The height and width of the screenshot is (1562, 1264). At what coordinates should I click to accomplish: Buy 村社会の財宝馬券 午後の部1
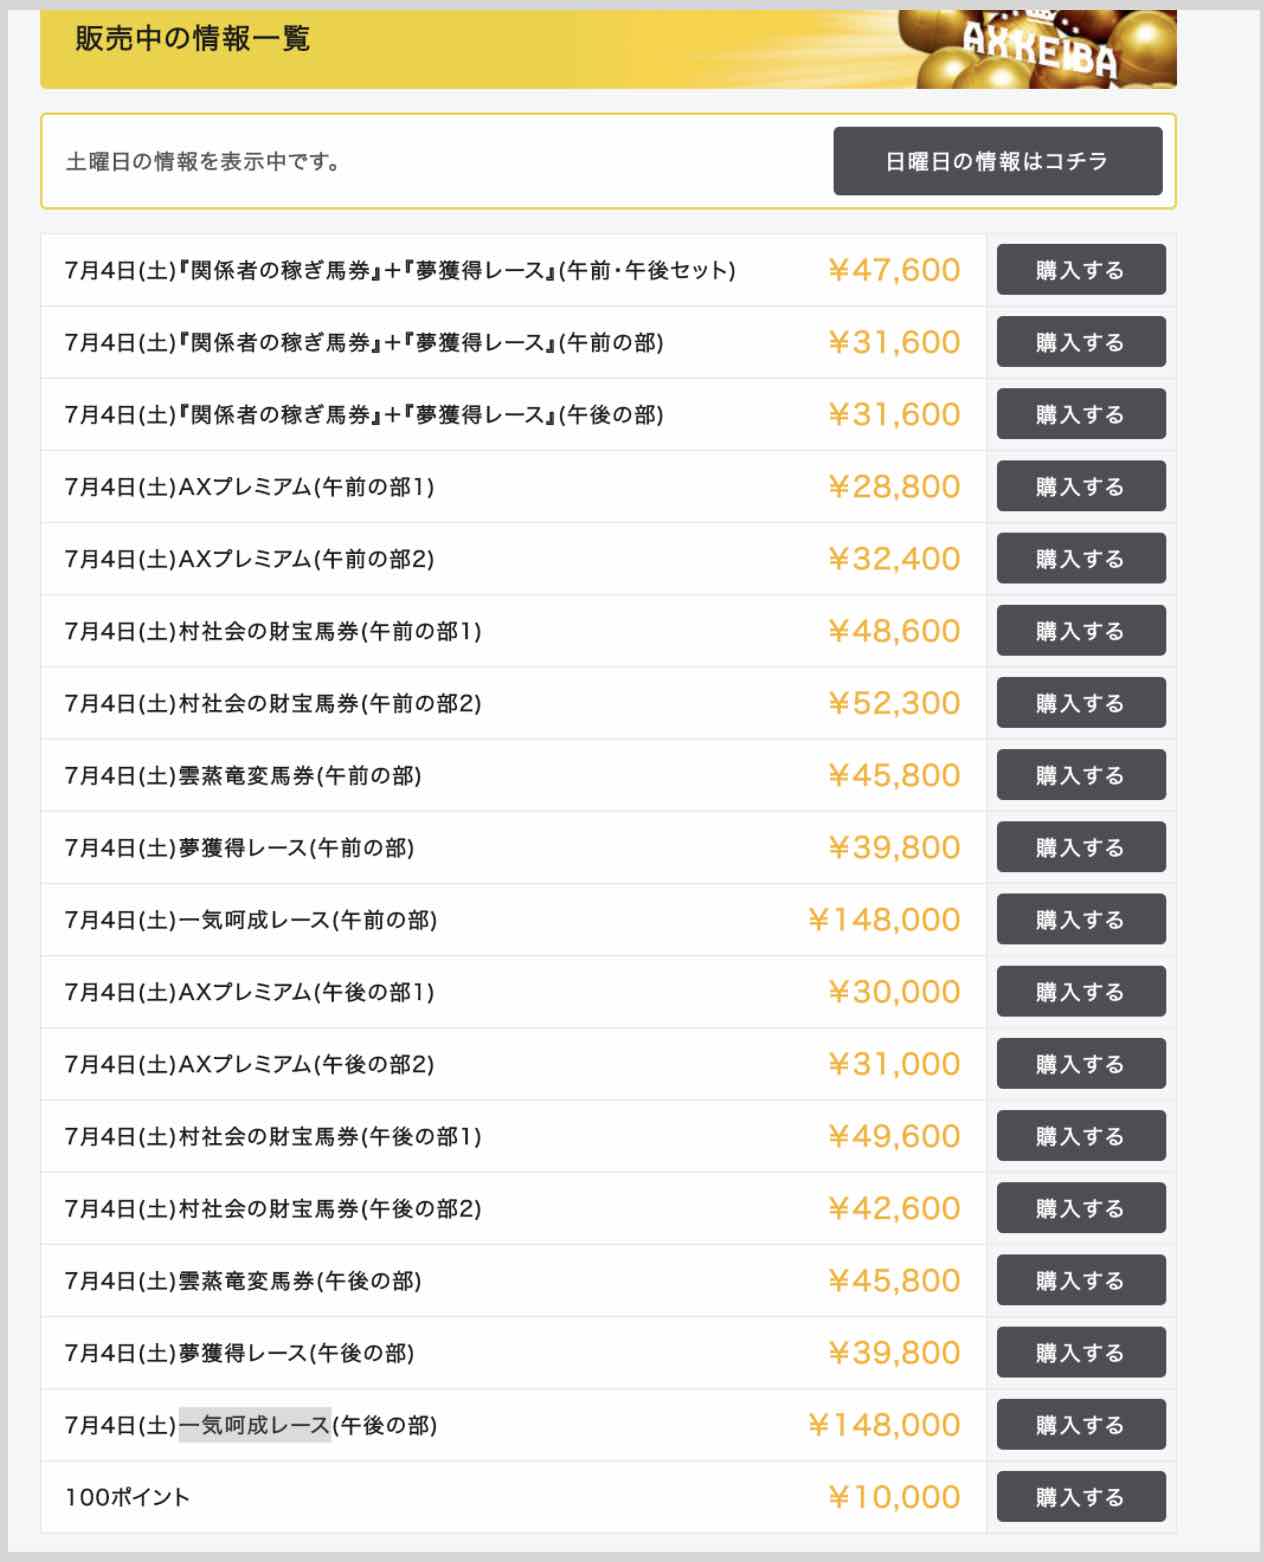pos(1080,1136)
